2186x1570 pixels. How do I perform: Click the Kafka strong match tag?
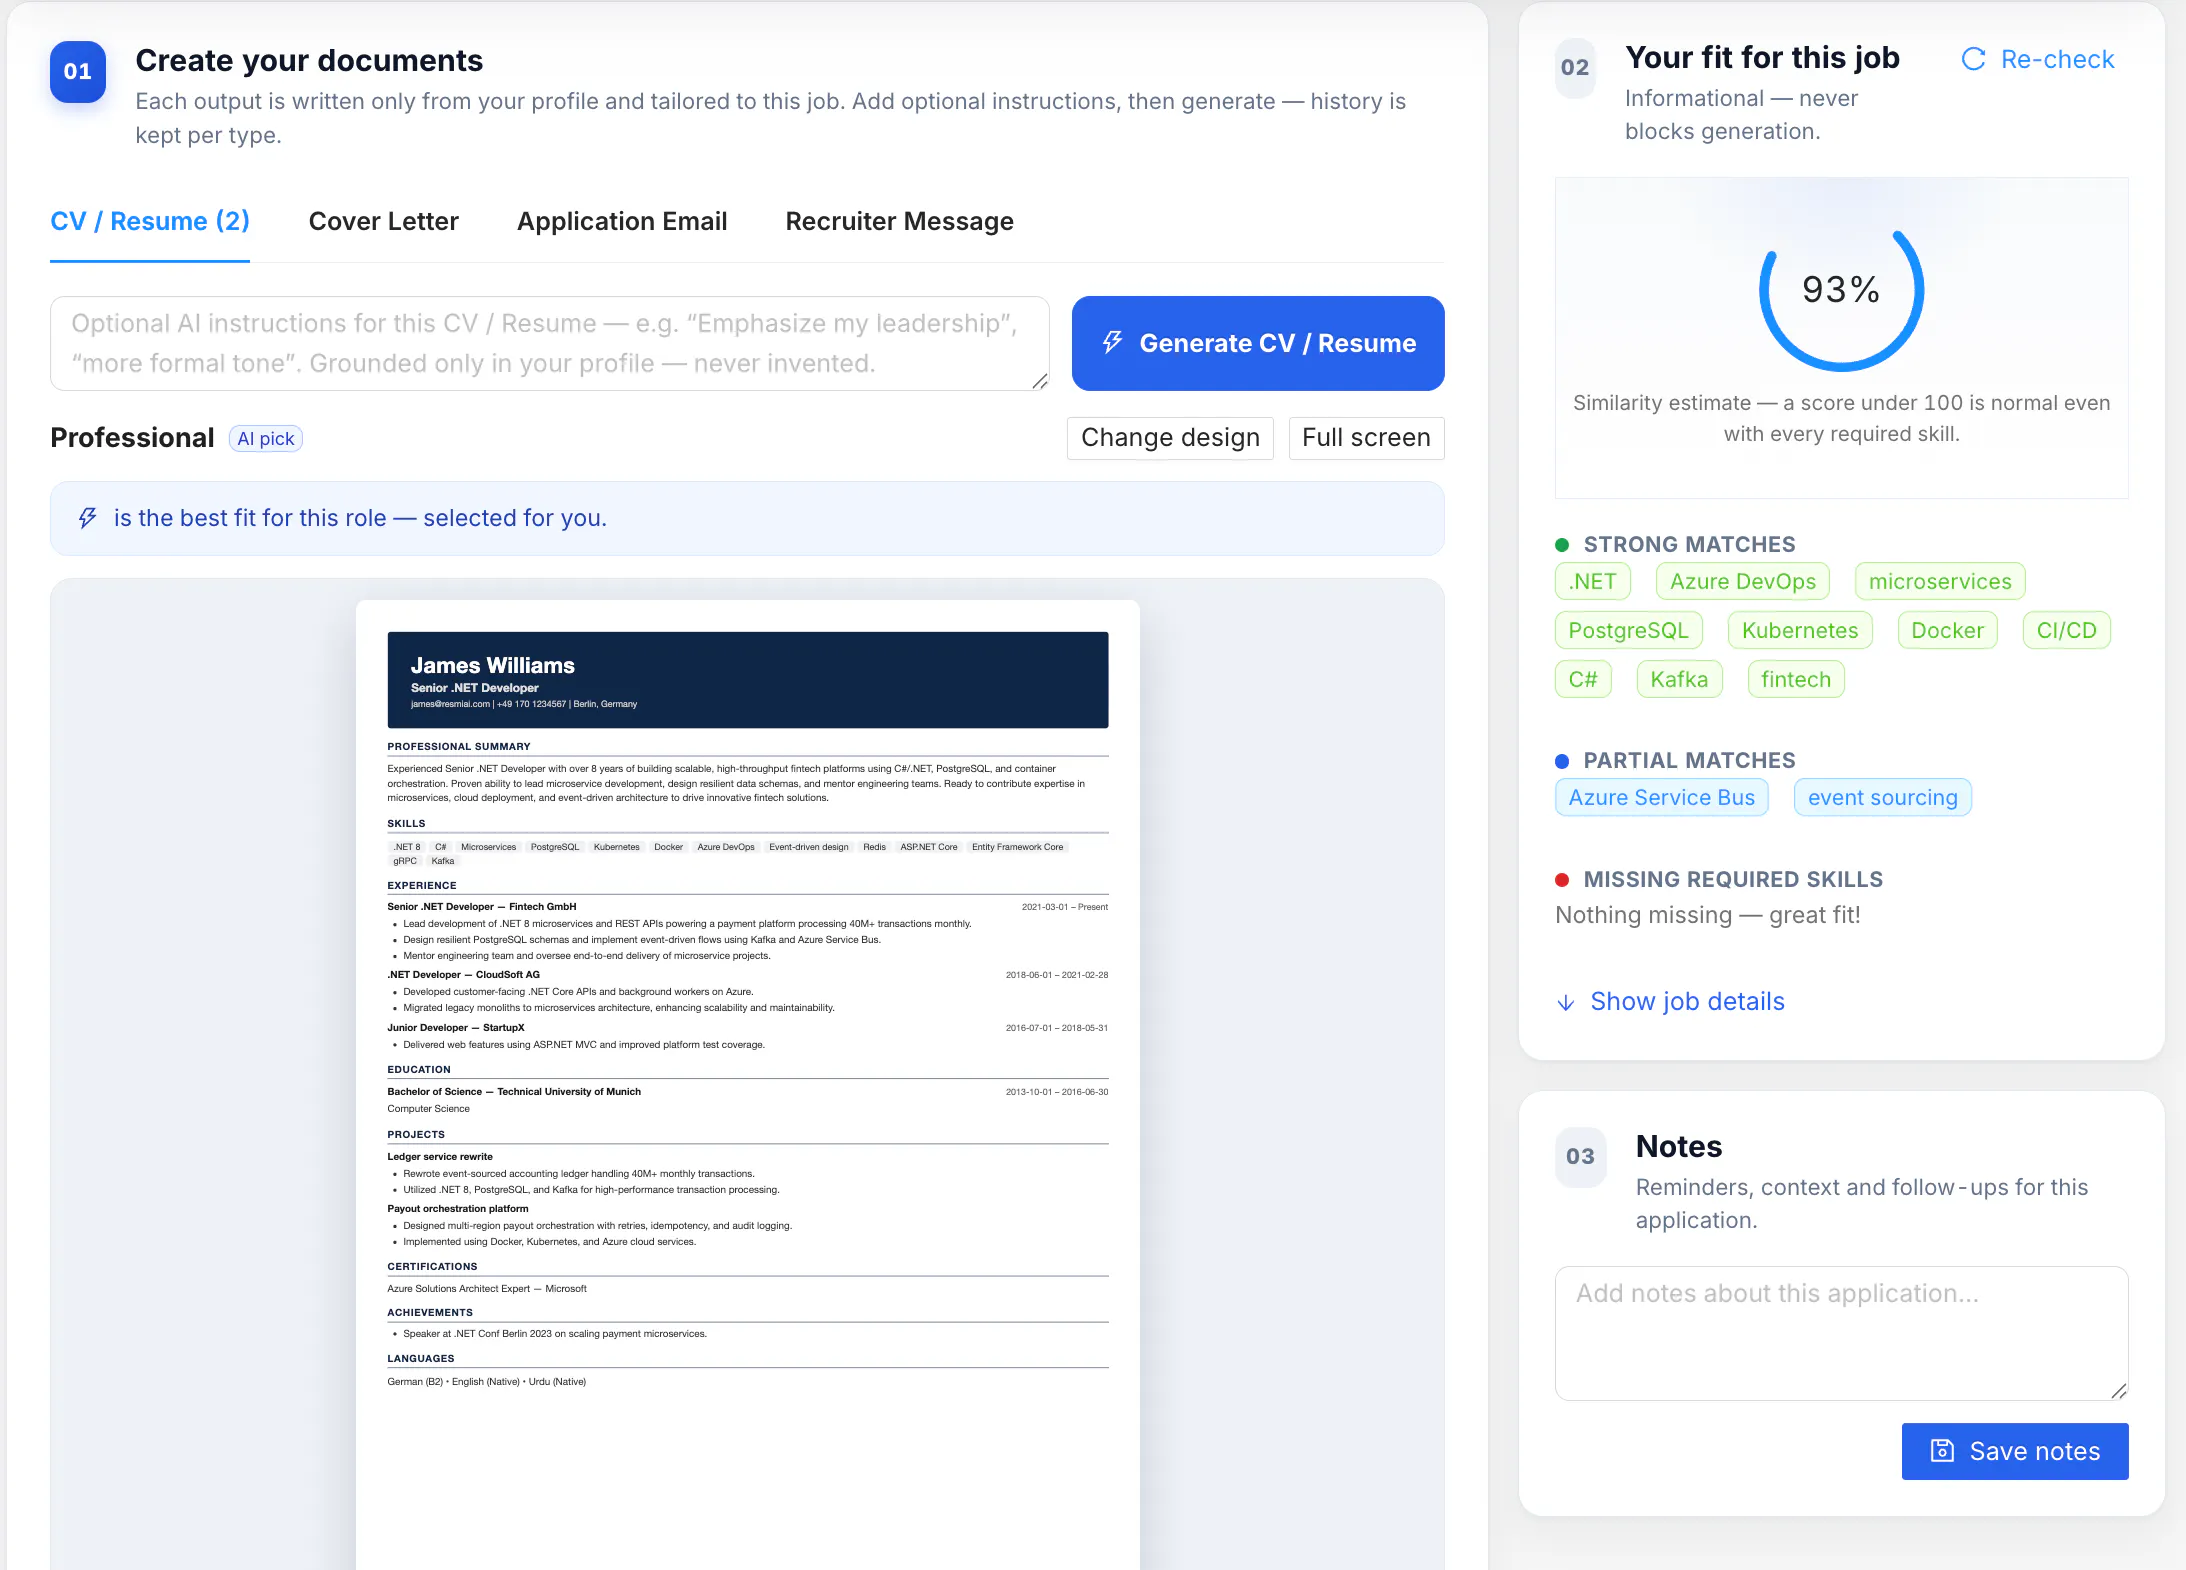[x=1679, y=679]
